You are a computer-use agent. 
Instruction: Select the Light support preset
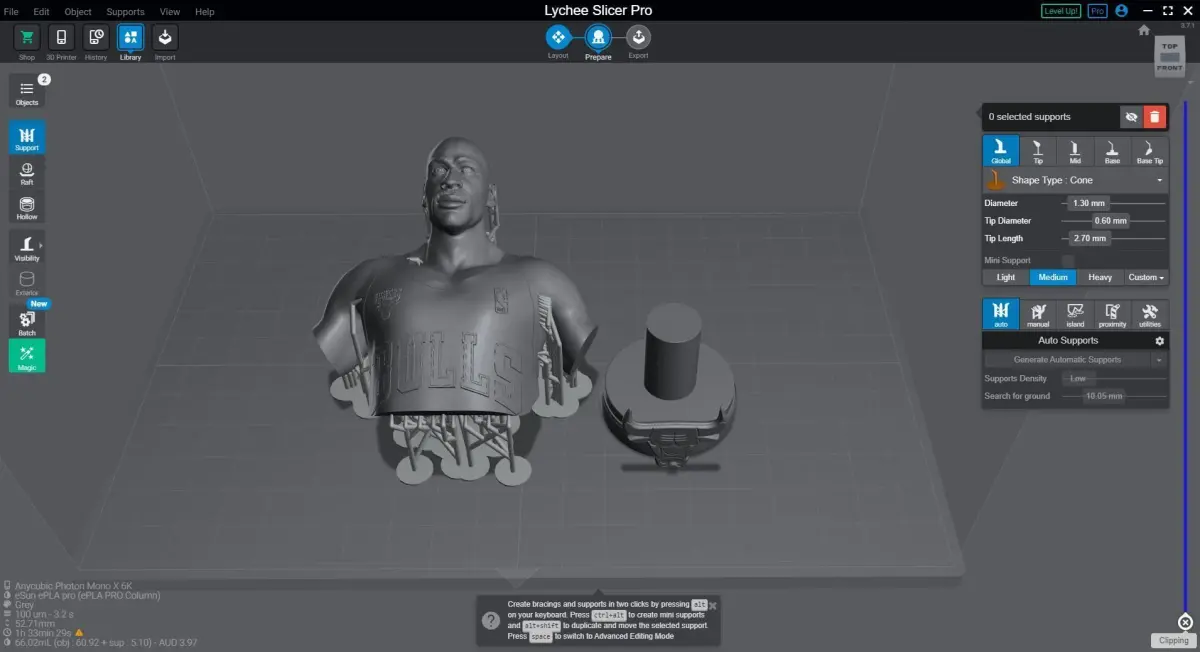pos(1006,277)
